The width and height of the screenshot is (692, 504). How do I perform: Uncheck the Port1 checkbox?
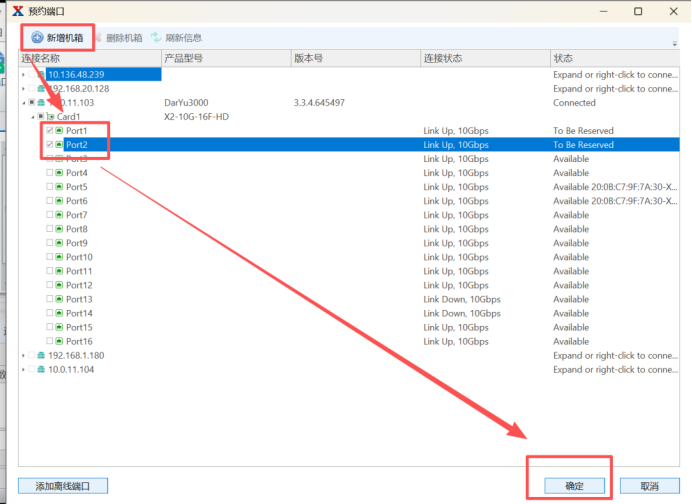click(50, 131)
